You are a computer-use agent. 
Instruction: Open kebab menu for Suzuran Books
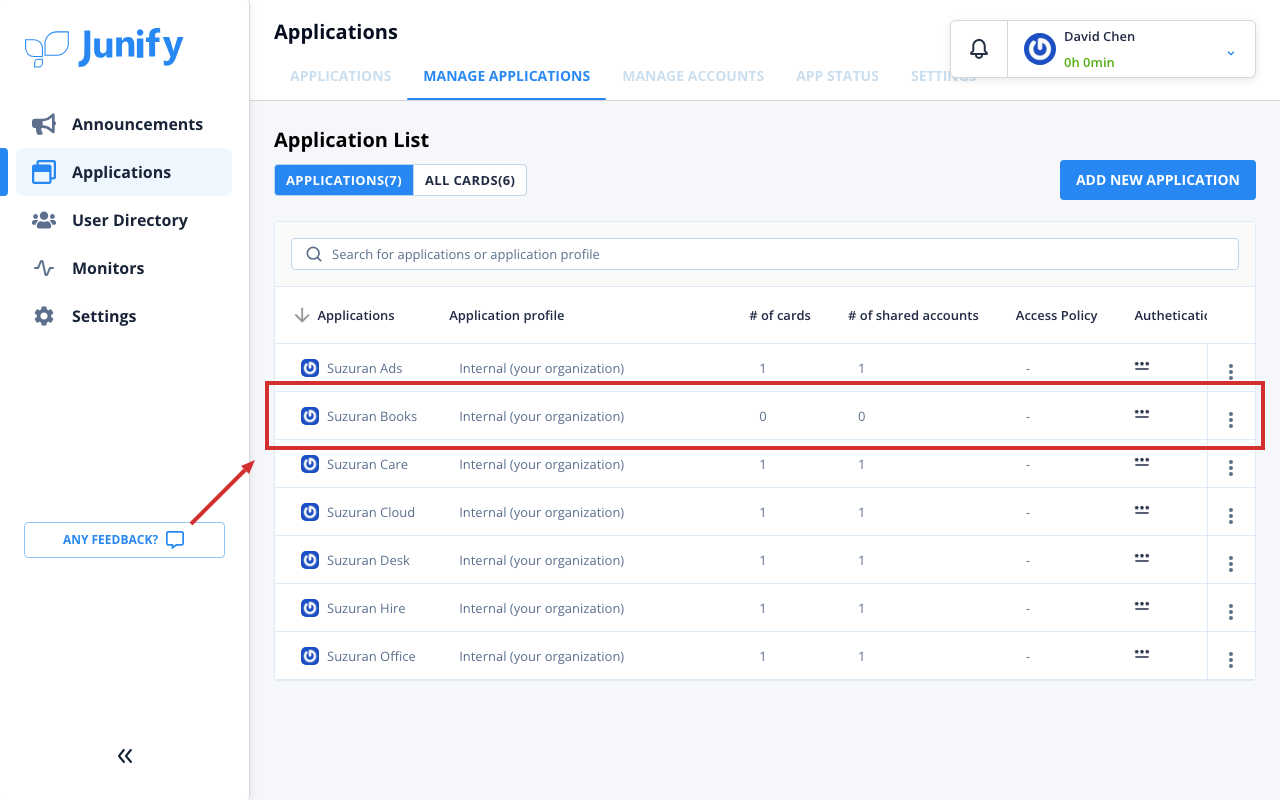[1231, 420]
